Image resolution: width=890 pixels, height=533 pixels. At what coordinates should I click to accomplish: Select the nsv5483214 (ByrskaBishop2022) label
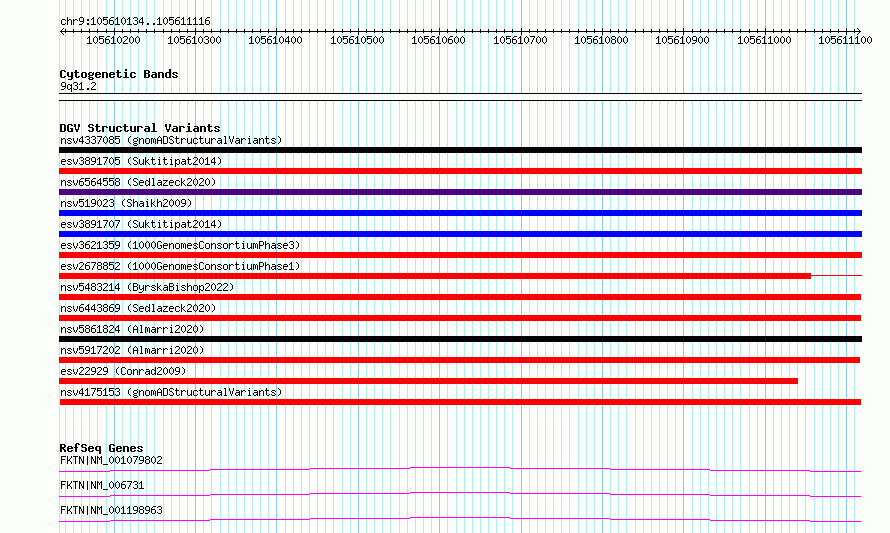[x=147, y=287]
